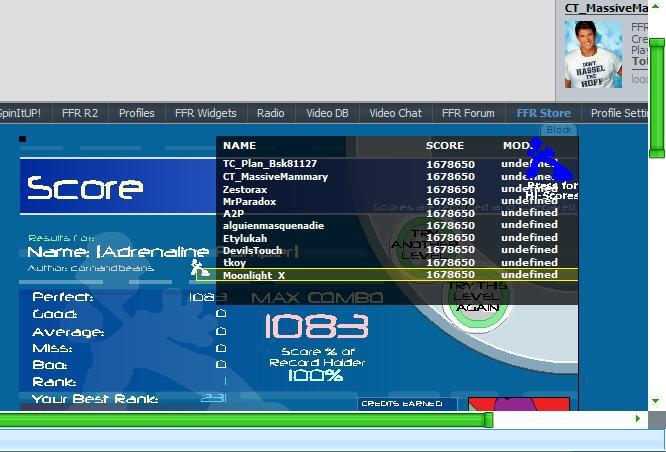Click the Credits Earned label
The image size is (666, 452).
(402, 404)
